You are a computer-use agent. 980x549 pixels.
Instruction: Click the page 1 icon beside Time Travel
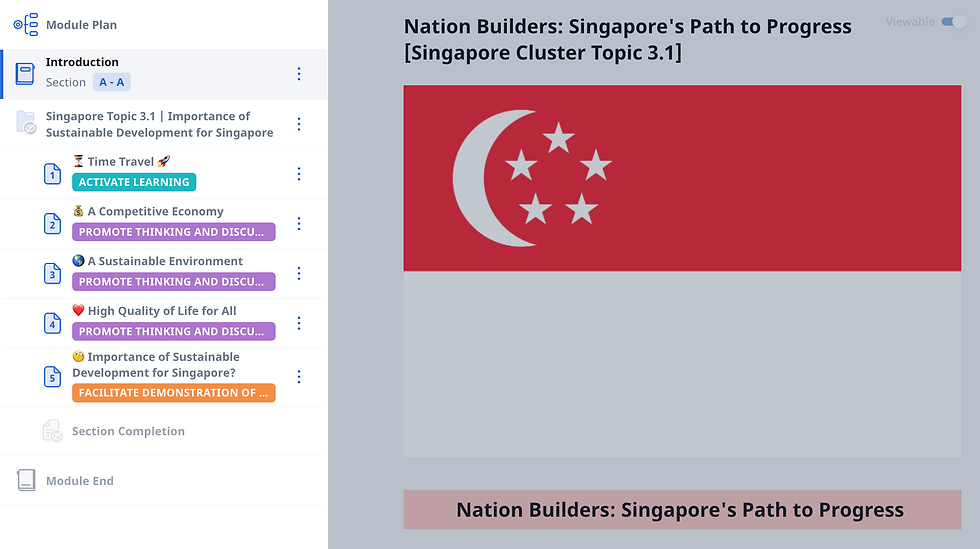tap(52, 174)
